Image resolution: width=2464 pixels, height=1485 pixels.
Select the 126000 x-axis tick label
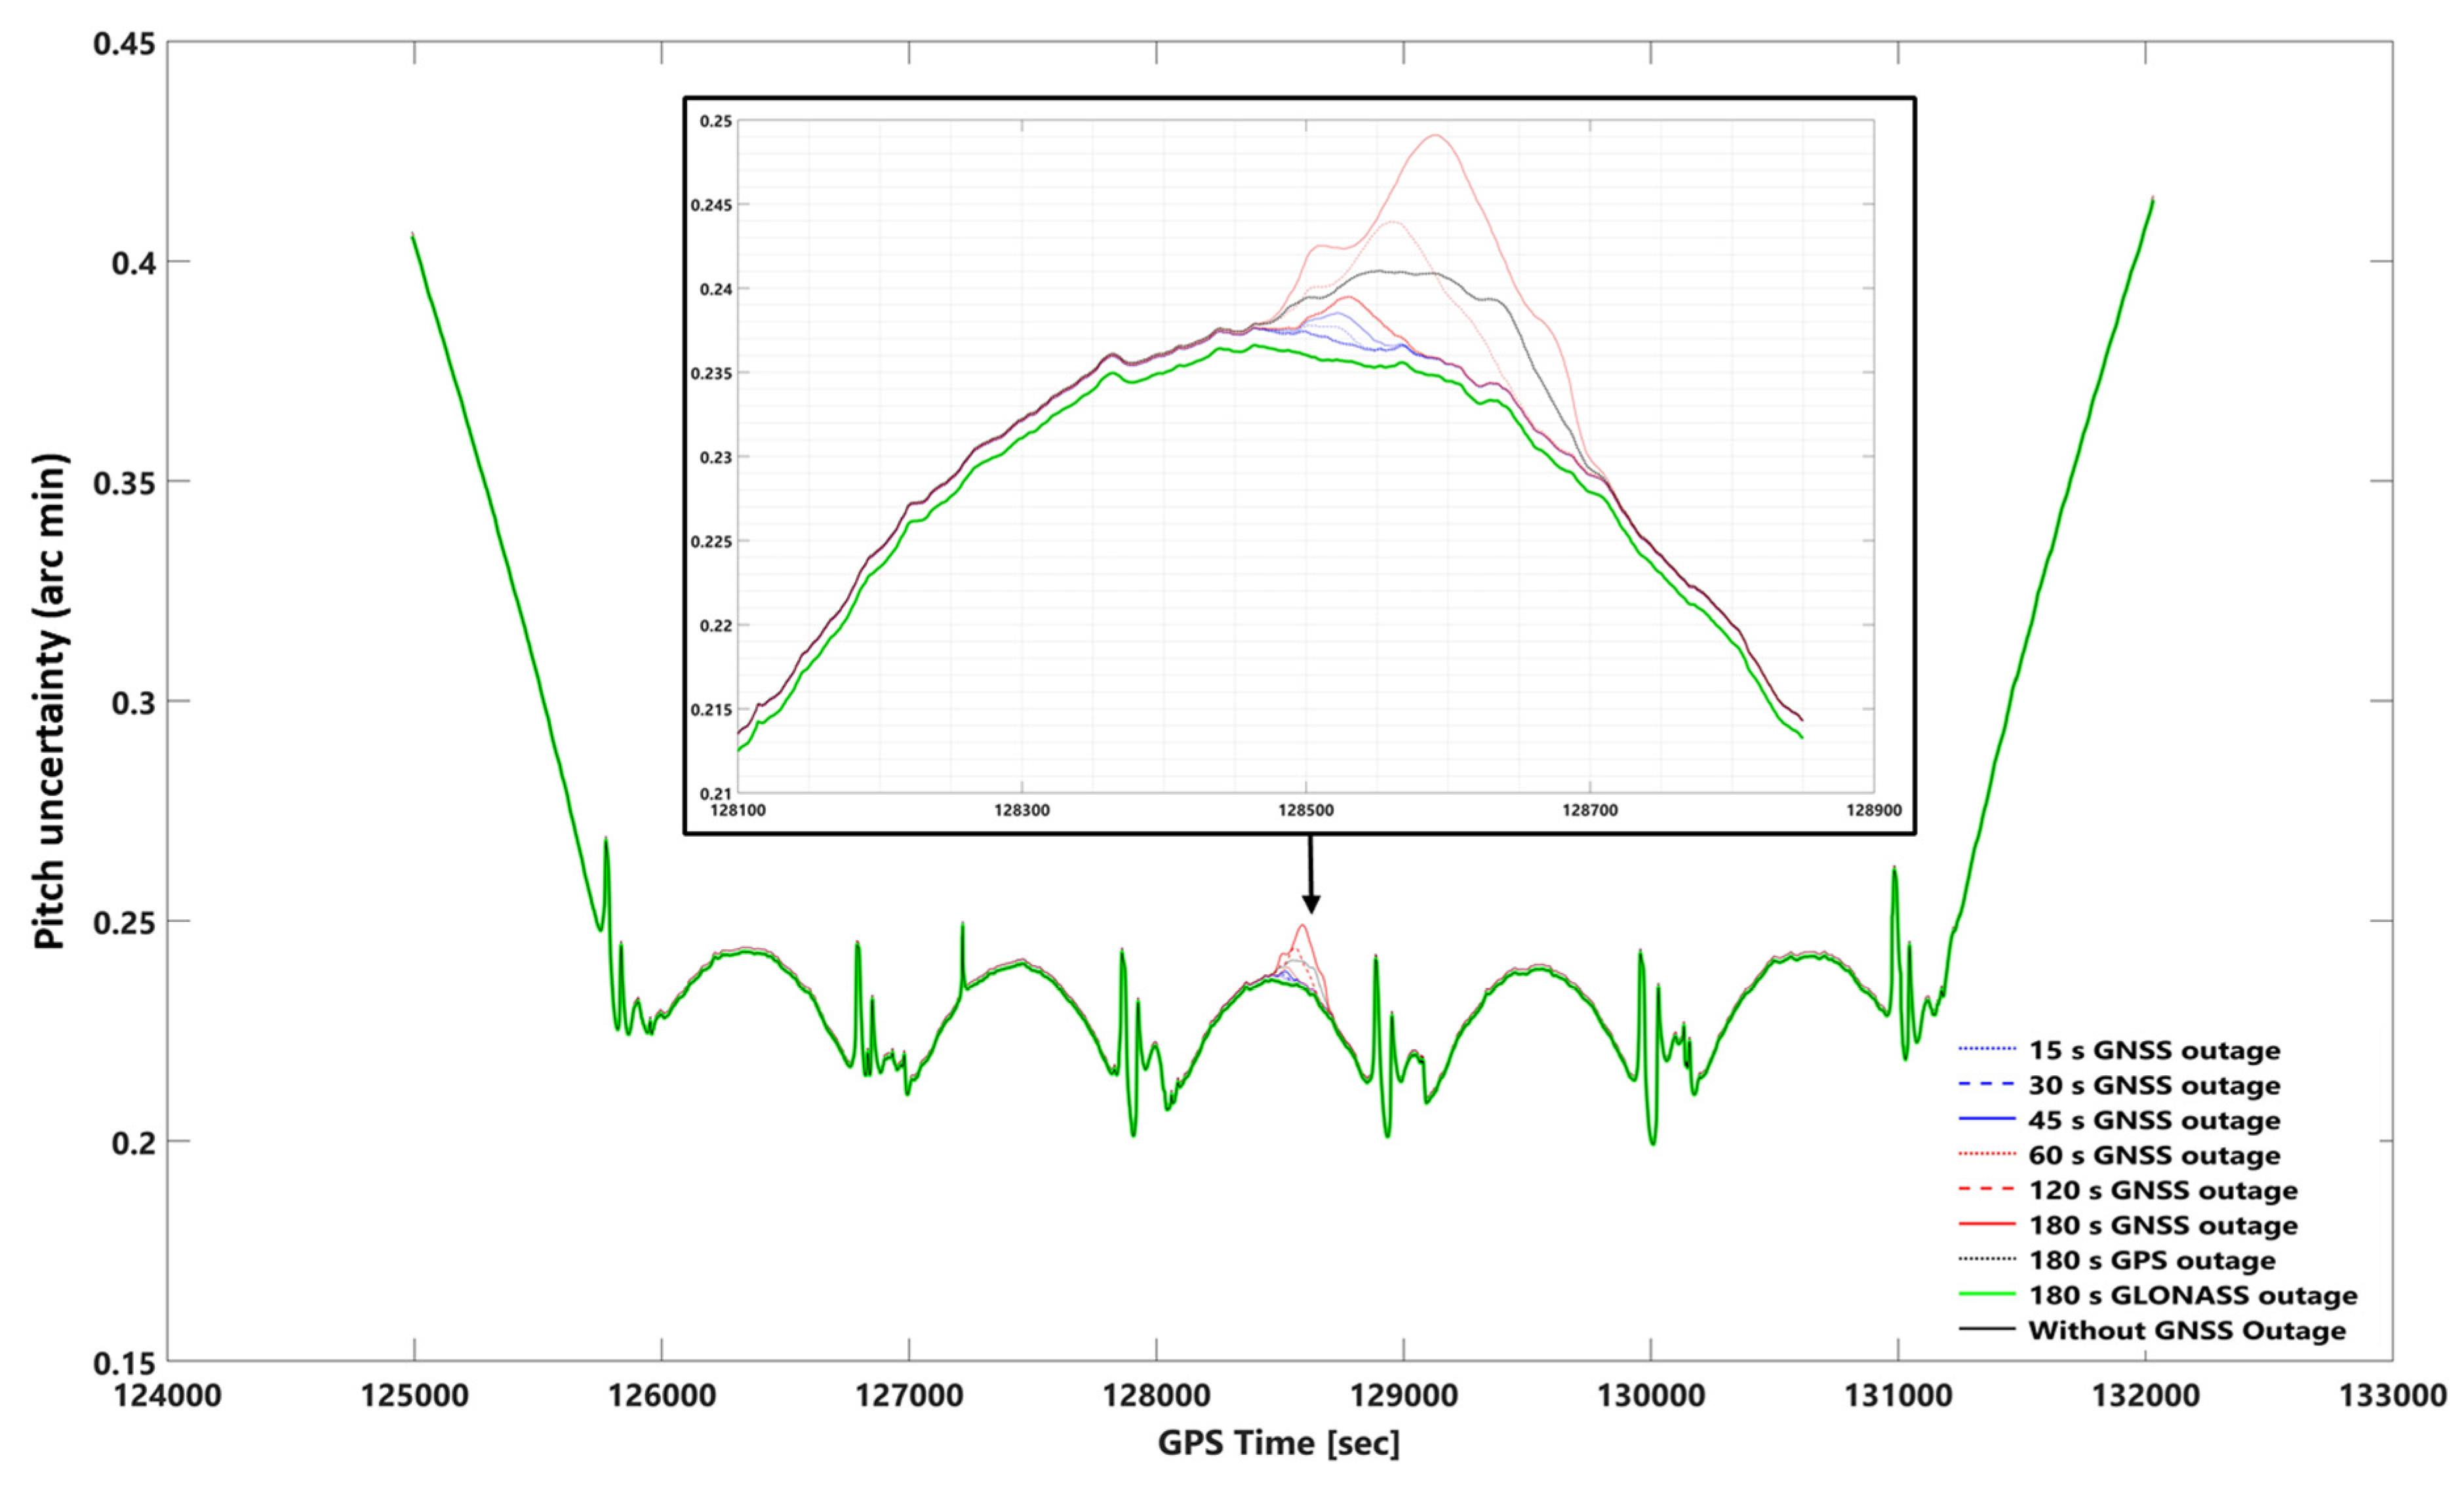[x=661, y=1395]
